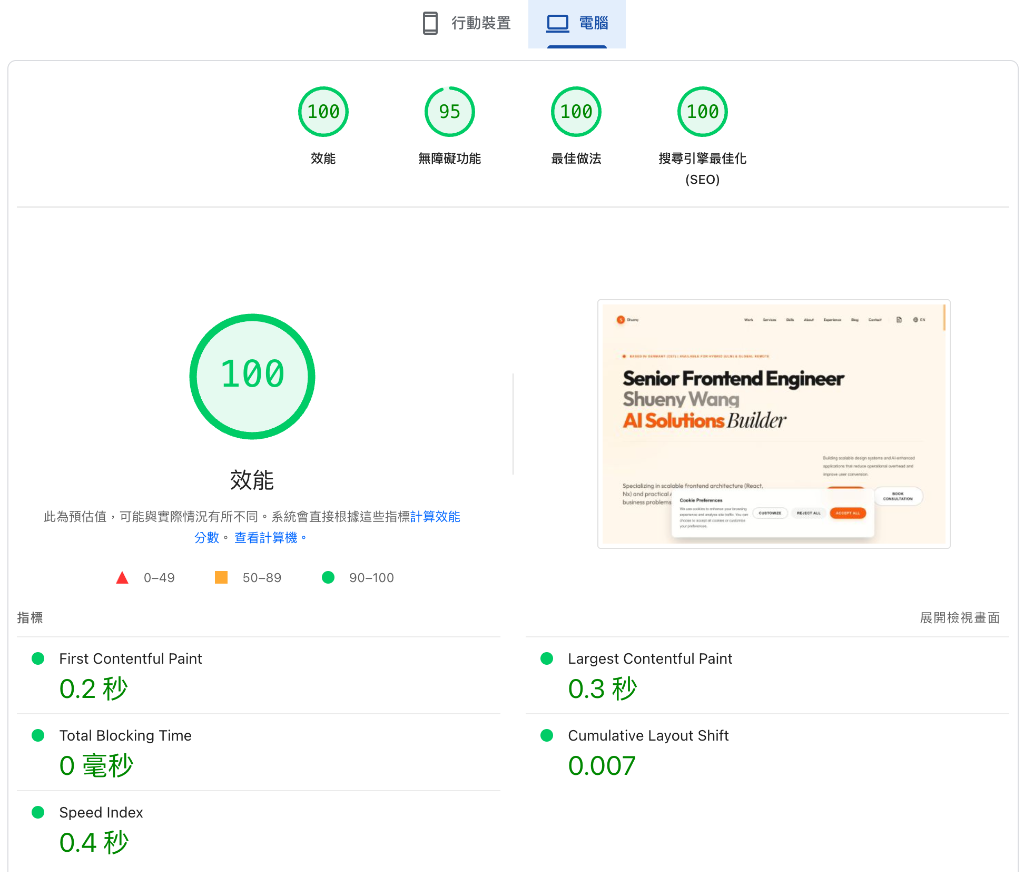Expand the screenshot via 展開檢視畫面
Screen dimensions: 1024x872
click(960, 617)
